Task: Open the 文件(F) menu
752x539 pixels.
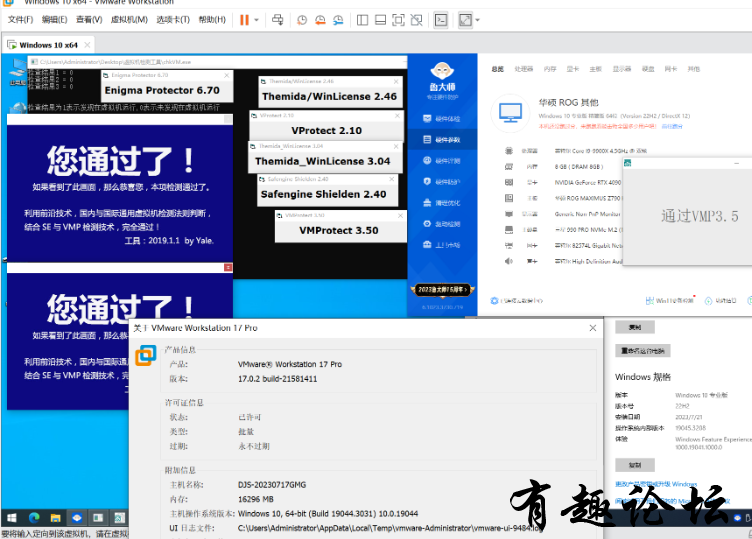Action: [x=20, y=20]
